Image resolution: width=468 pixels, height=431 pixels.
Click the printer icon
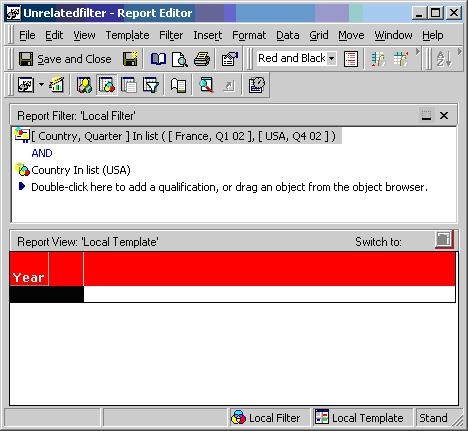202,59
